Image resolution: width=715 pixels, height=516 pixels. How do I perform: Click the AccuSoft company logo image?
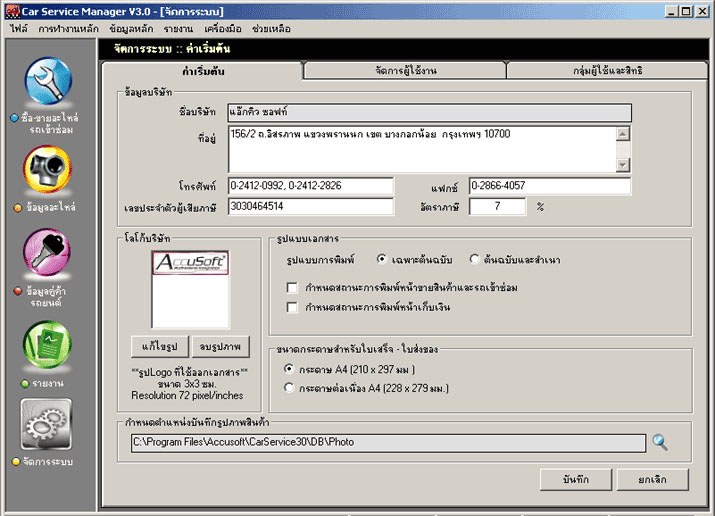pyautogui.click(x=191, y=263)
